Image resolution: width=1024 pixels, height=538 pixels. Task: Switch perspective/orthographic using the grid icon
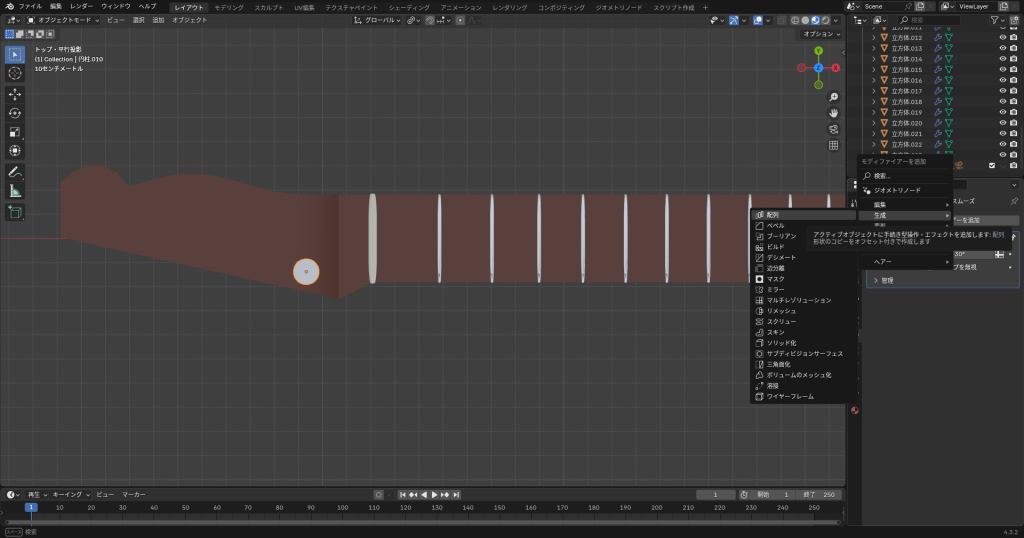click(834, 145)
